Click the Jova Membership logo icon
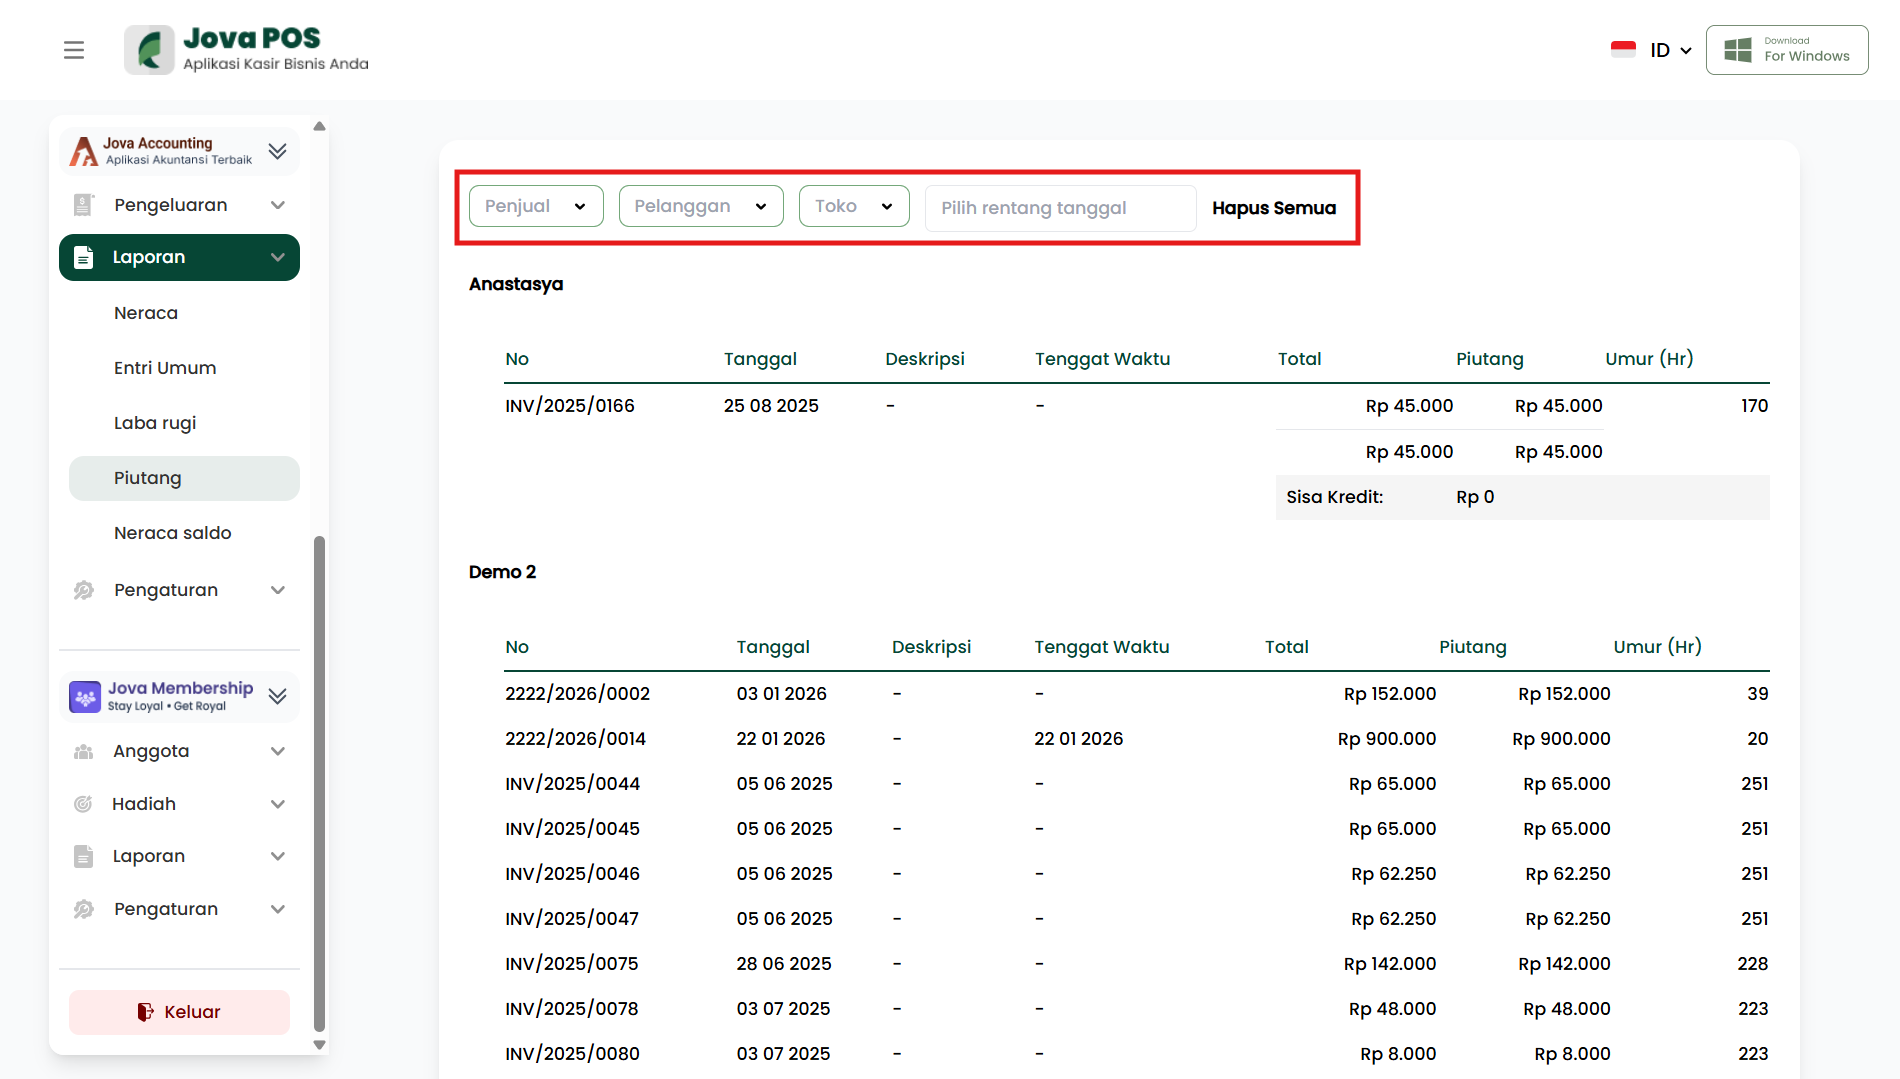The width and height of the screenshot is (1900, 1079). coord(85,696)
